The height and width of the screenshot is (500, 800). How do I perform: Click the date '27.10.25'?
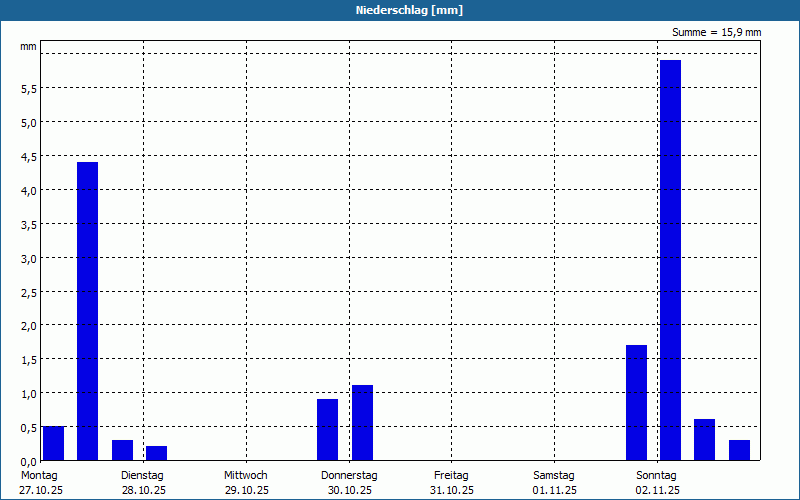(41, 491)
